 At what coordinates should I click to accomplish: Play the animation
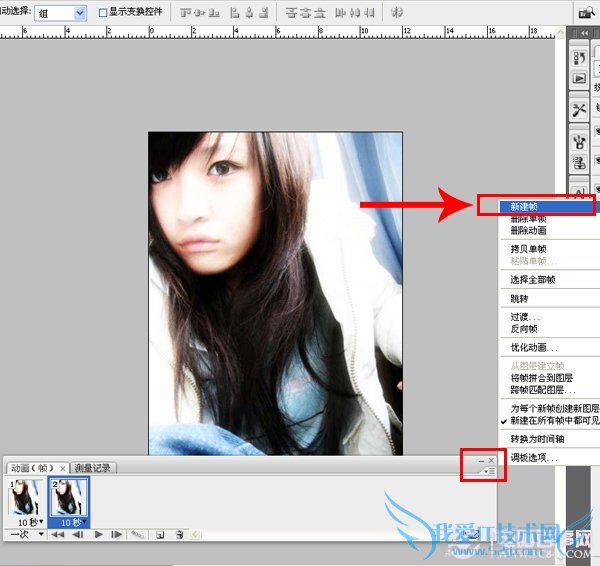click(98, 535)
